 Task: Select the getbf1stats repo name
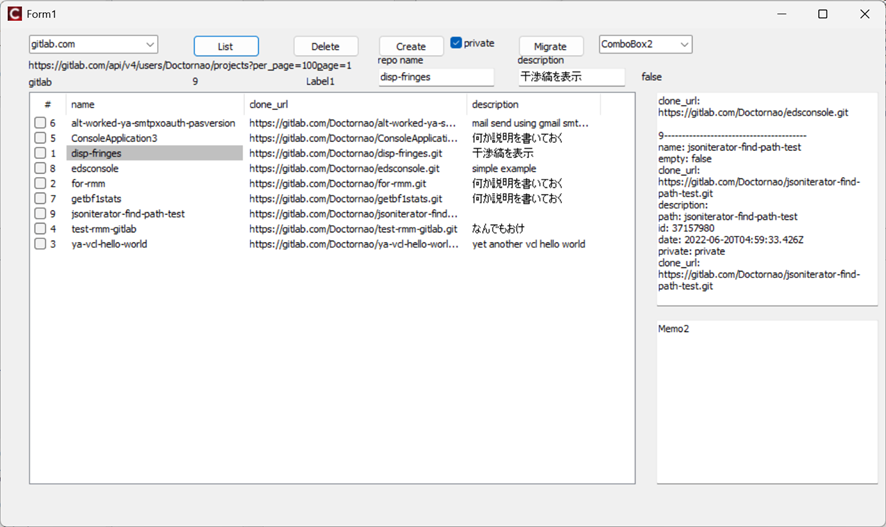click(x=96, y=198)
